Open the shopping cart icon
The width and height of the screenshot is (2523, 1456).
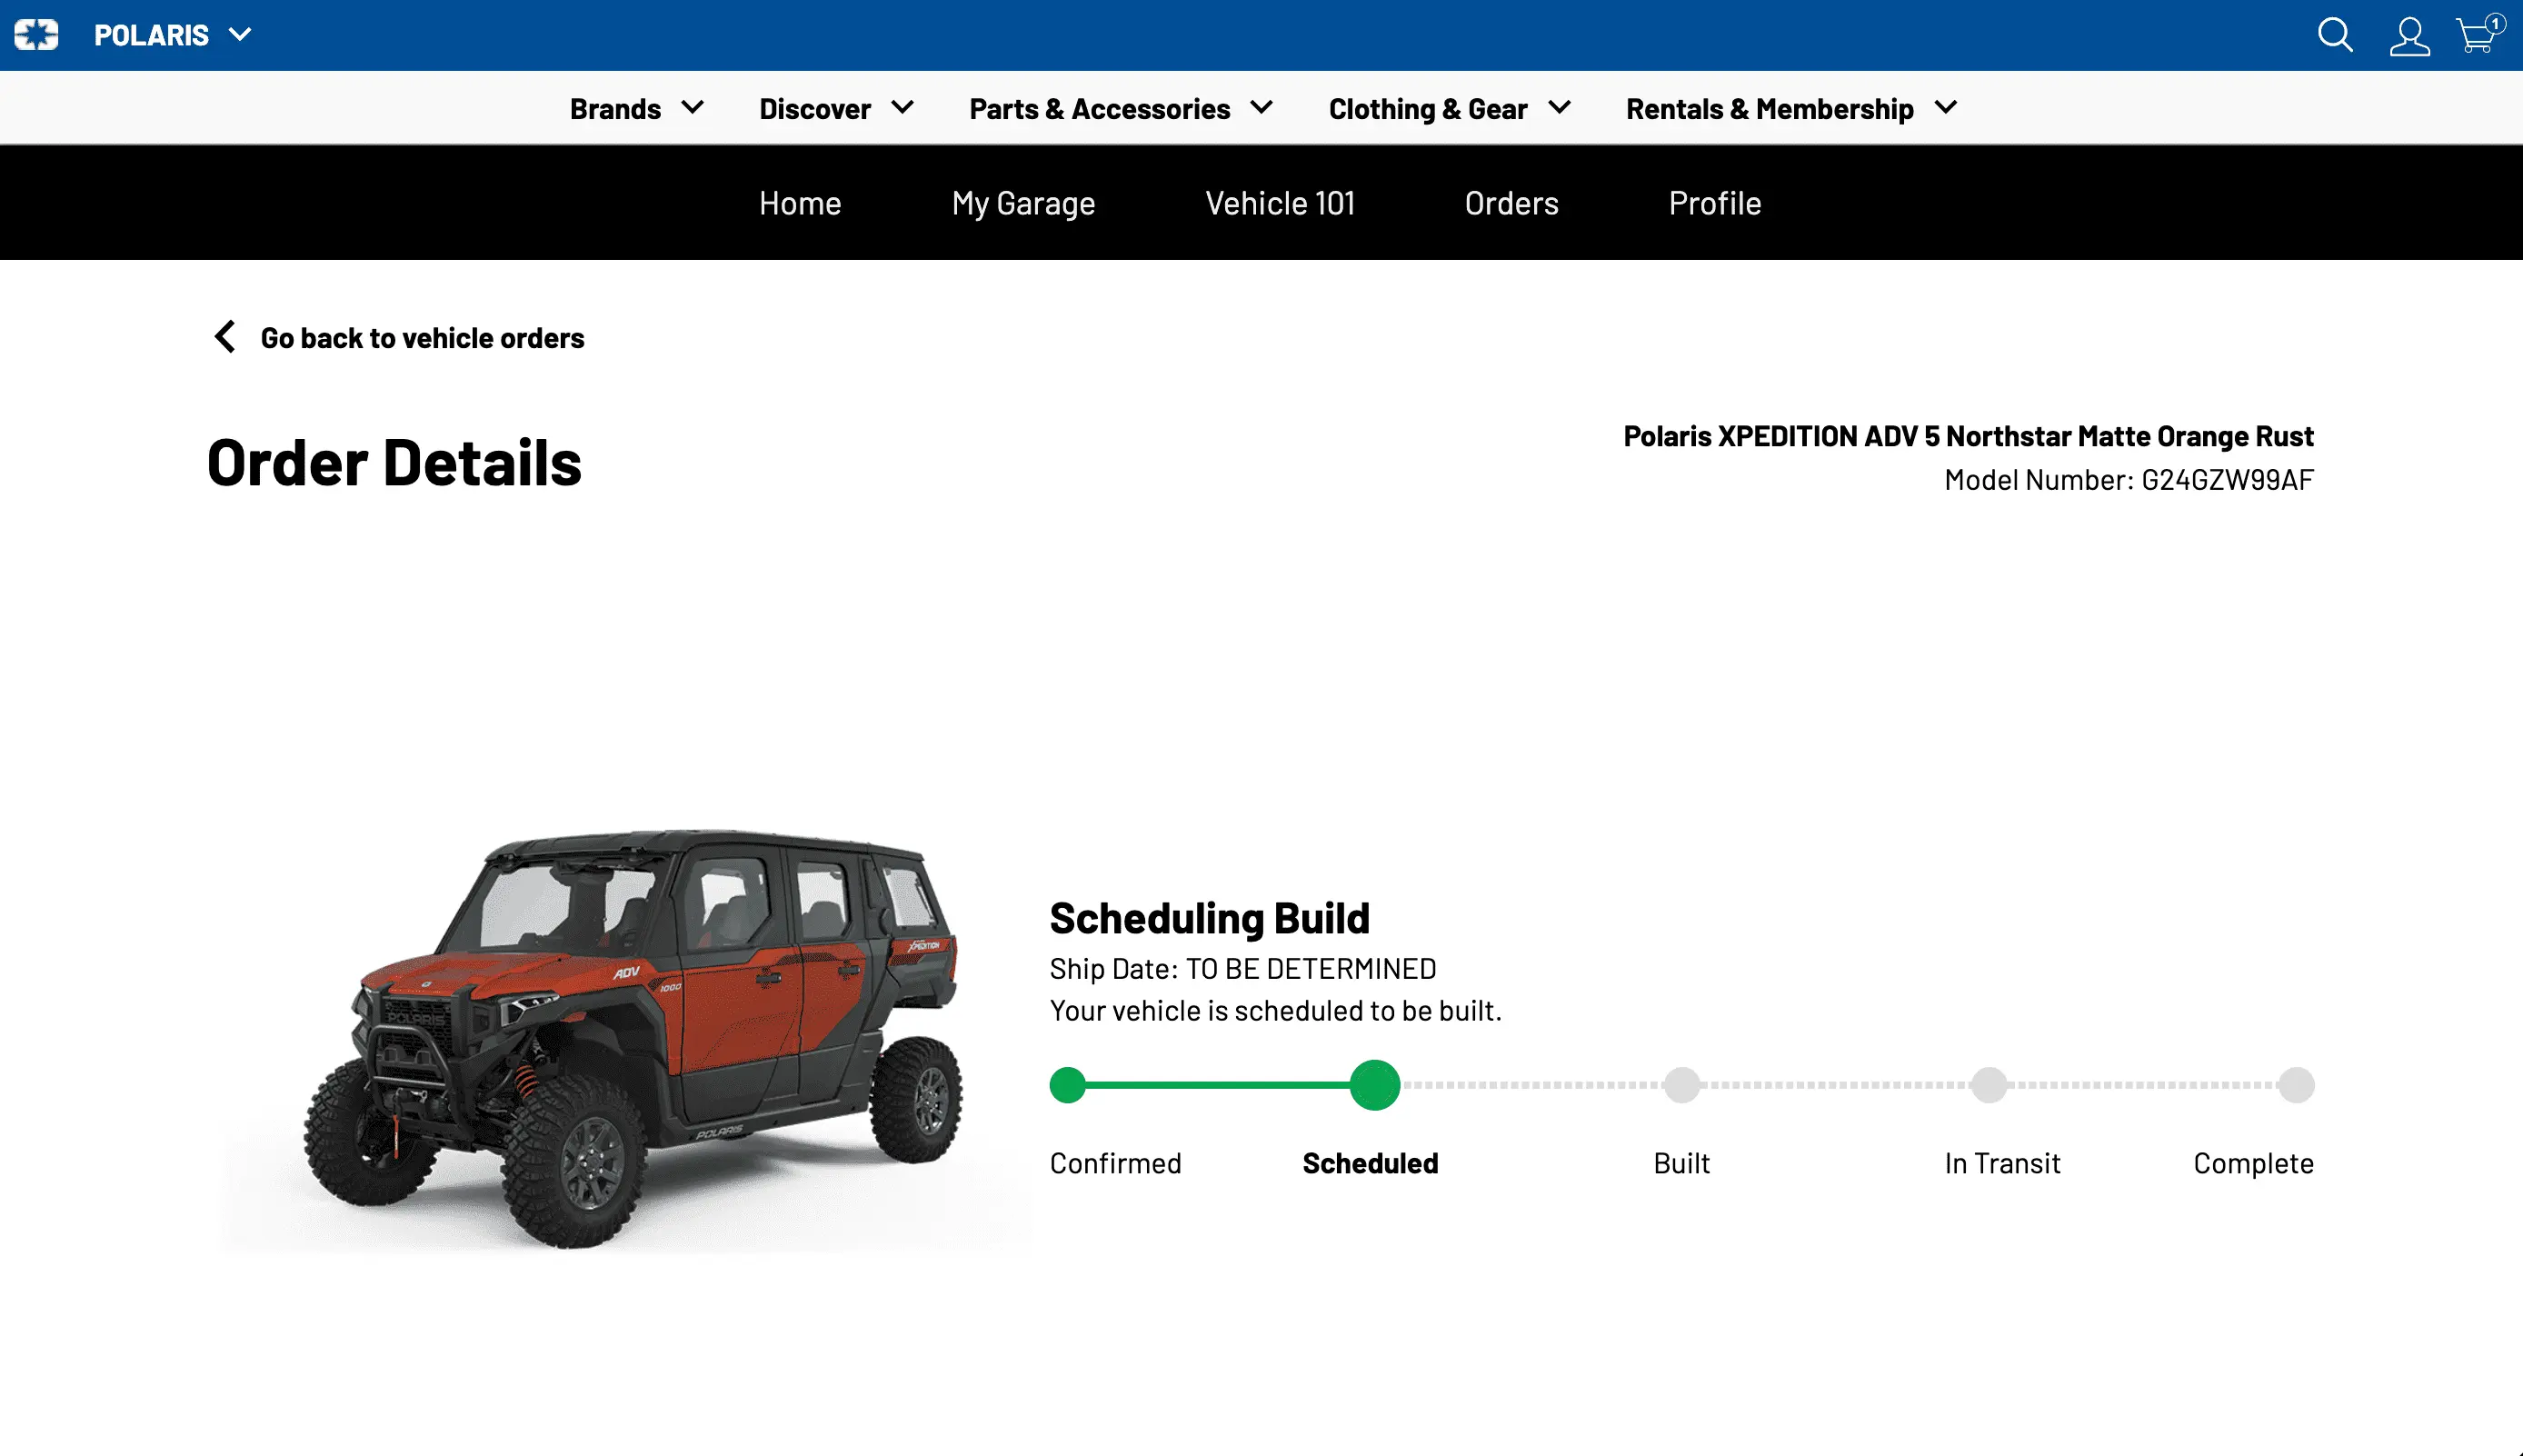(x=2476, y=36)
